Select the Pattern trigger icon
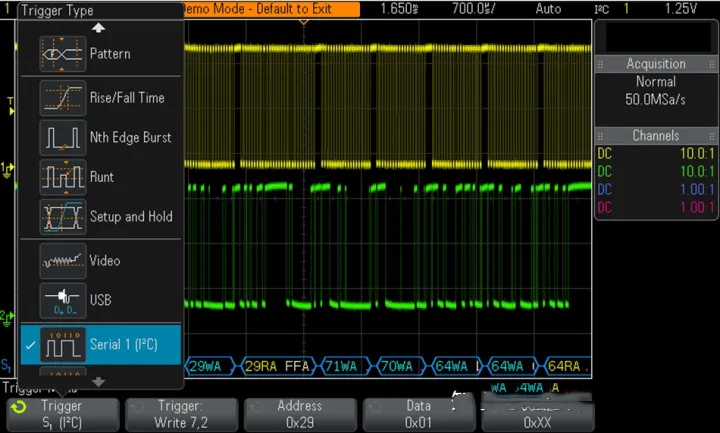This screenshot has width=720, height=433. pos(62,53)
